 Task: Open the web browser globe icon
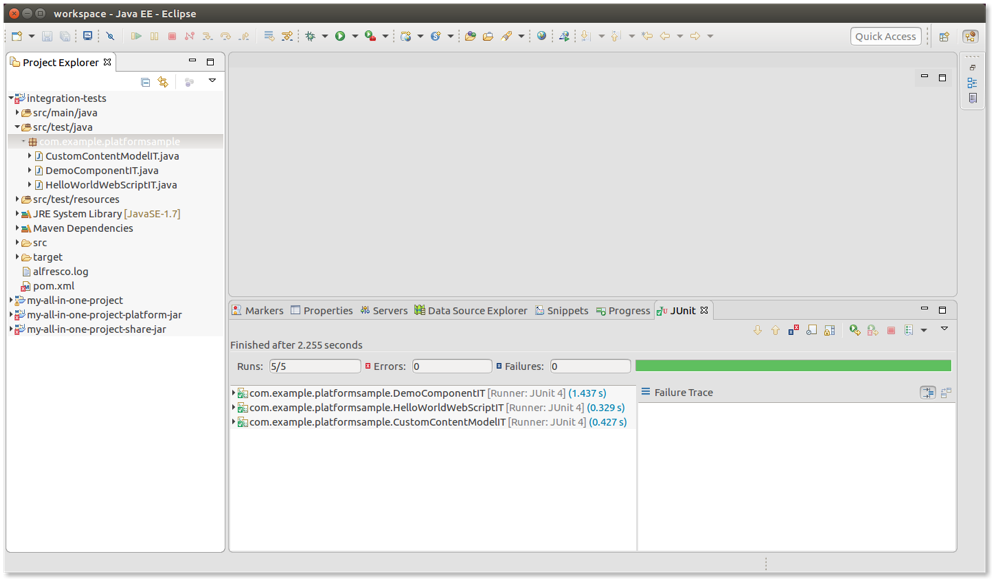click(542, 36)
